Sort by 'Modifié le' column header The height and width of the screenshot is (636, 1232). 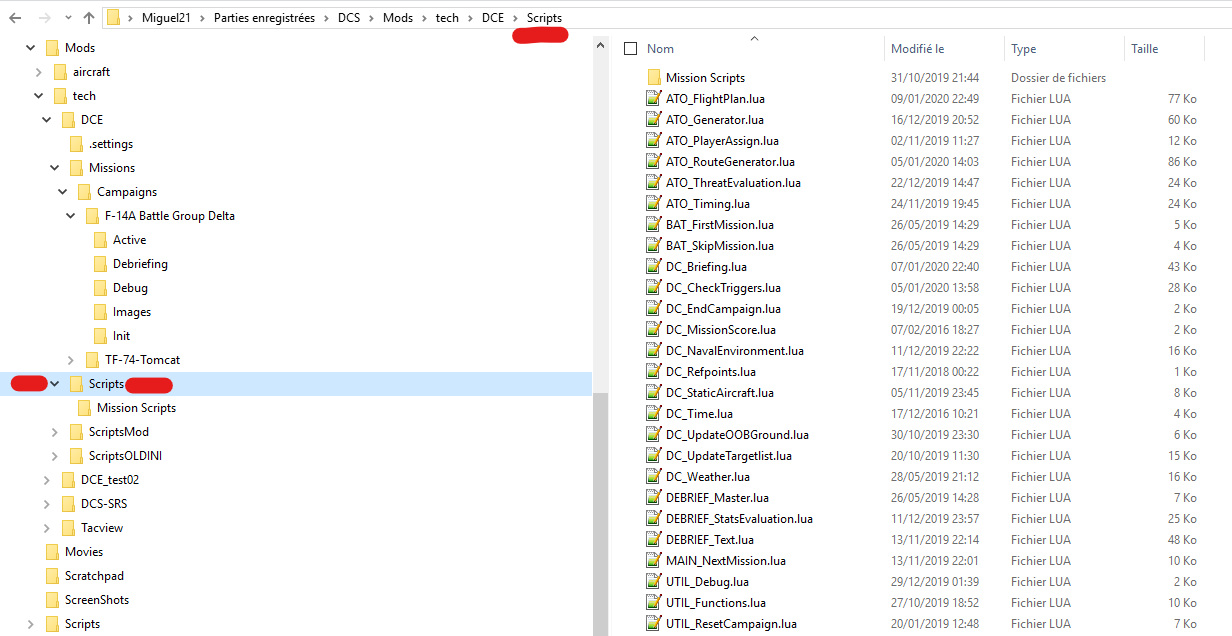click(917, 48)
